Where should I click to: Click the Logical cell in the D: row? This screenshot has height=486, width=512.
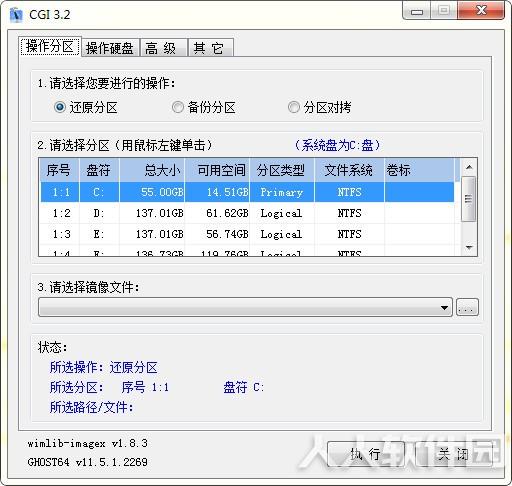(x=282, y=213)
